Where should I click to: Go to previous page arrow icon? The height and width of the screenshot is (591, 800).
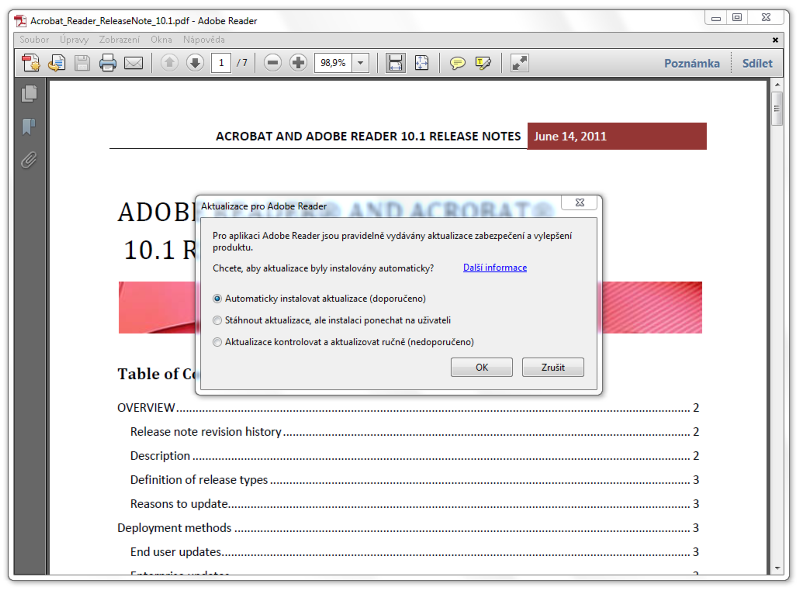[x=169, y=63]
